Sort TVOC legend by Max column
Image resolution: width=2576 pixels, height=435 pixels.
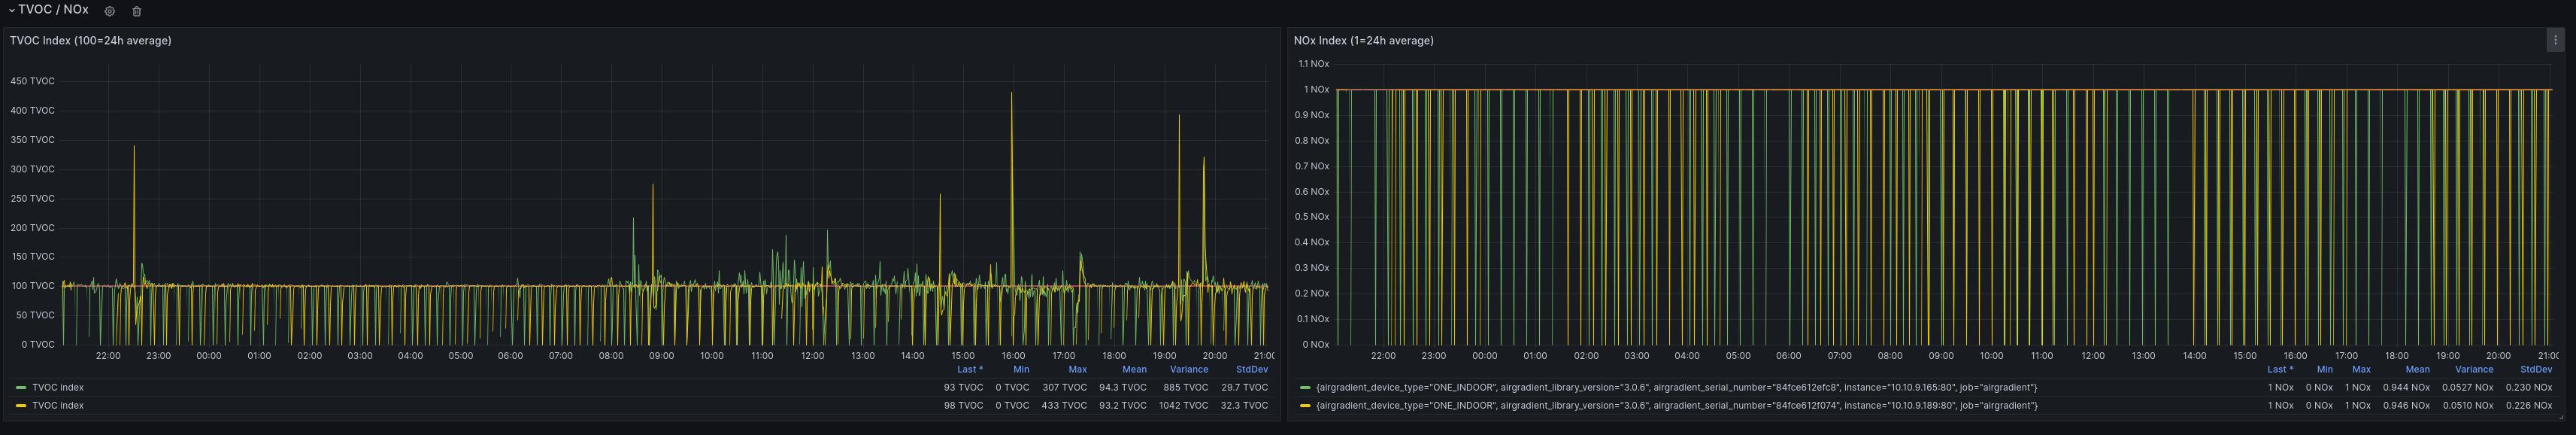coord(1077,369)
